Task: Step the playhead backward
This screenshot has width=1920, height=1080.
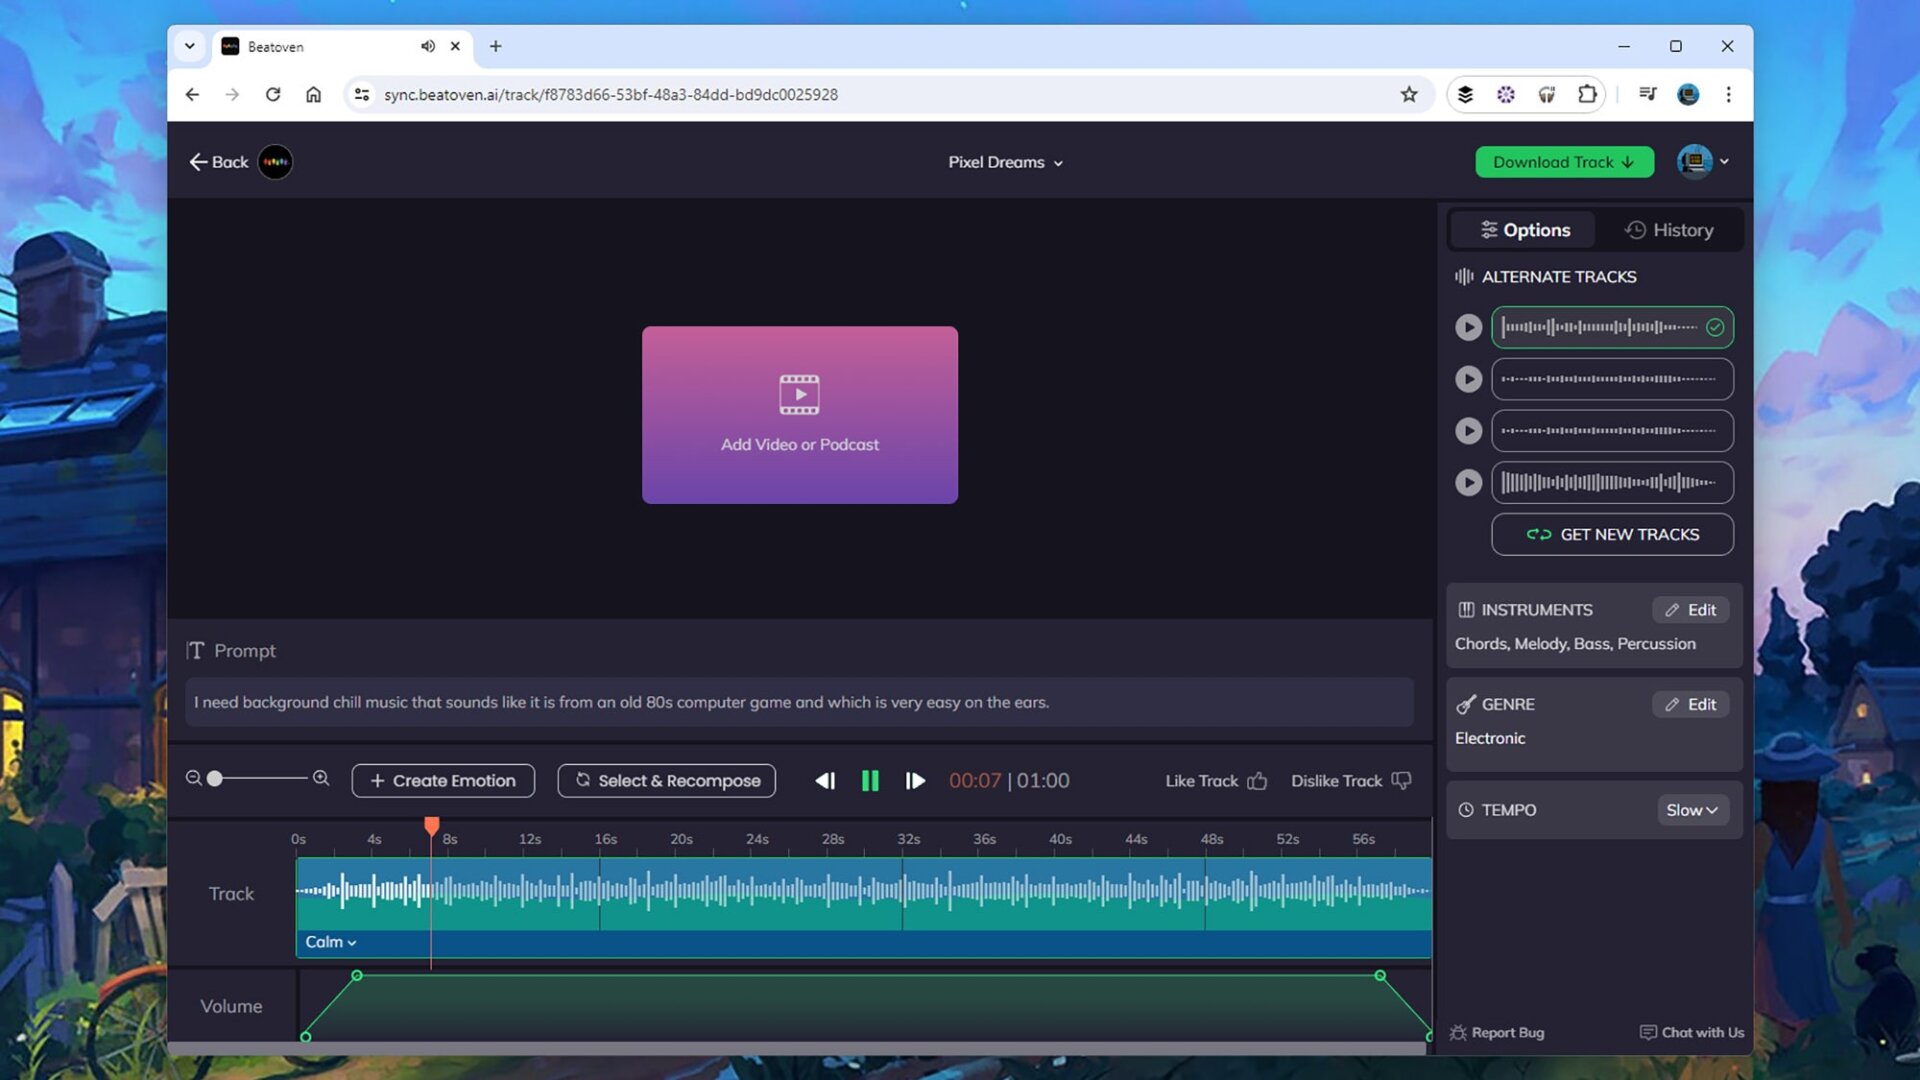Action: click(825, 781)
